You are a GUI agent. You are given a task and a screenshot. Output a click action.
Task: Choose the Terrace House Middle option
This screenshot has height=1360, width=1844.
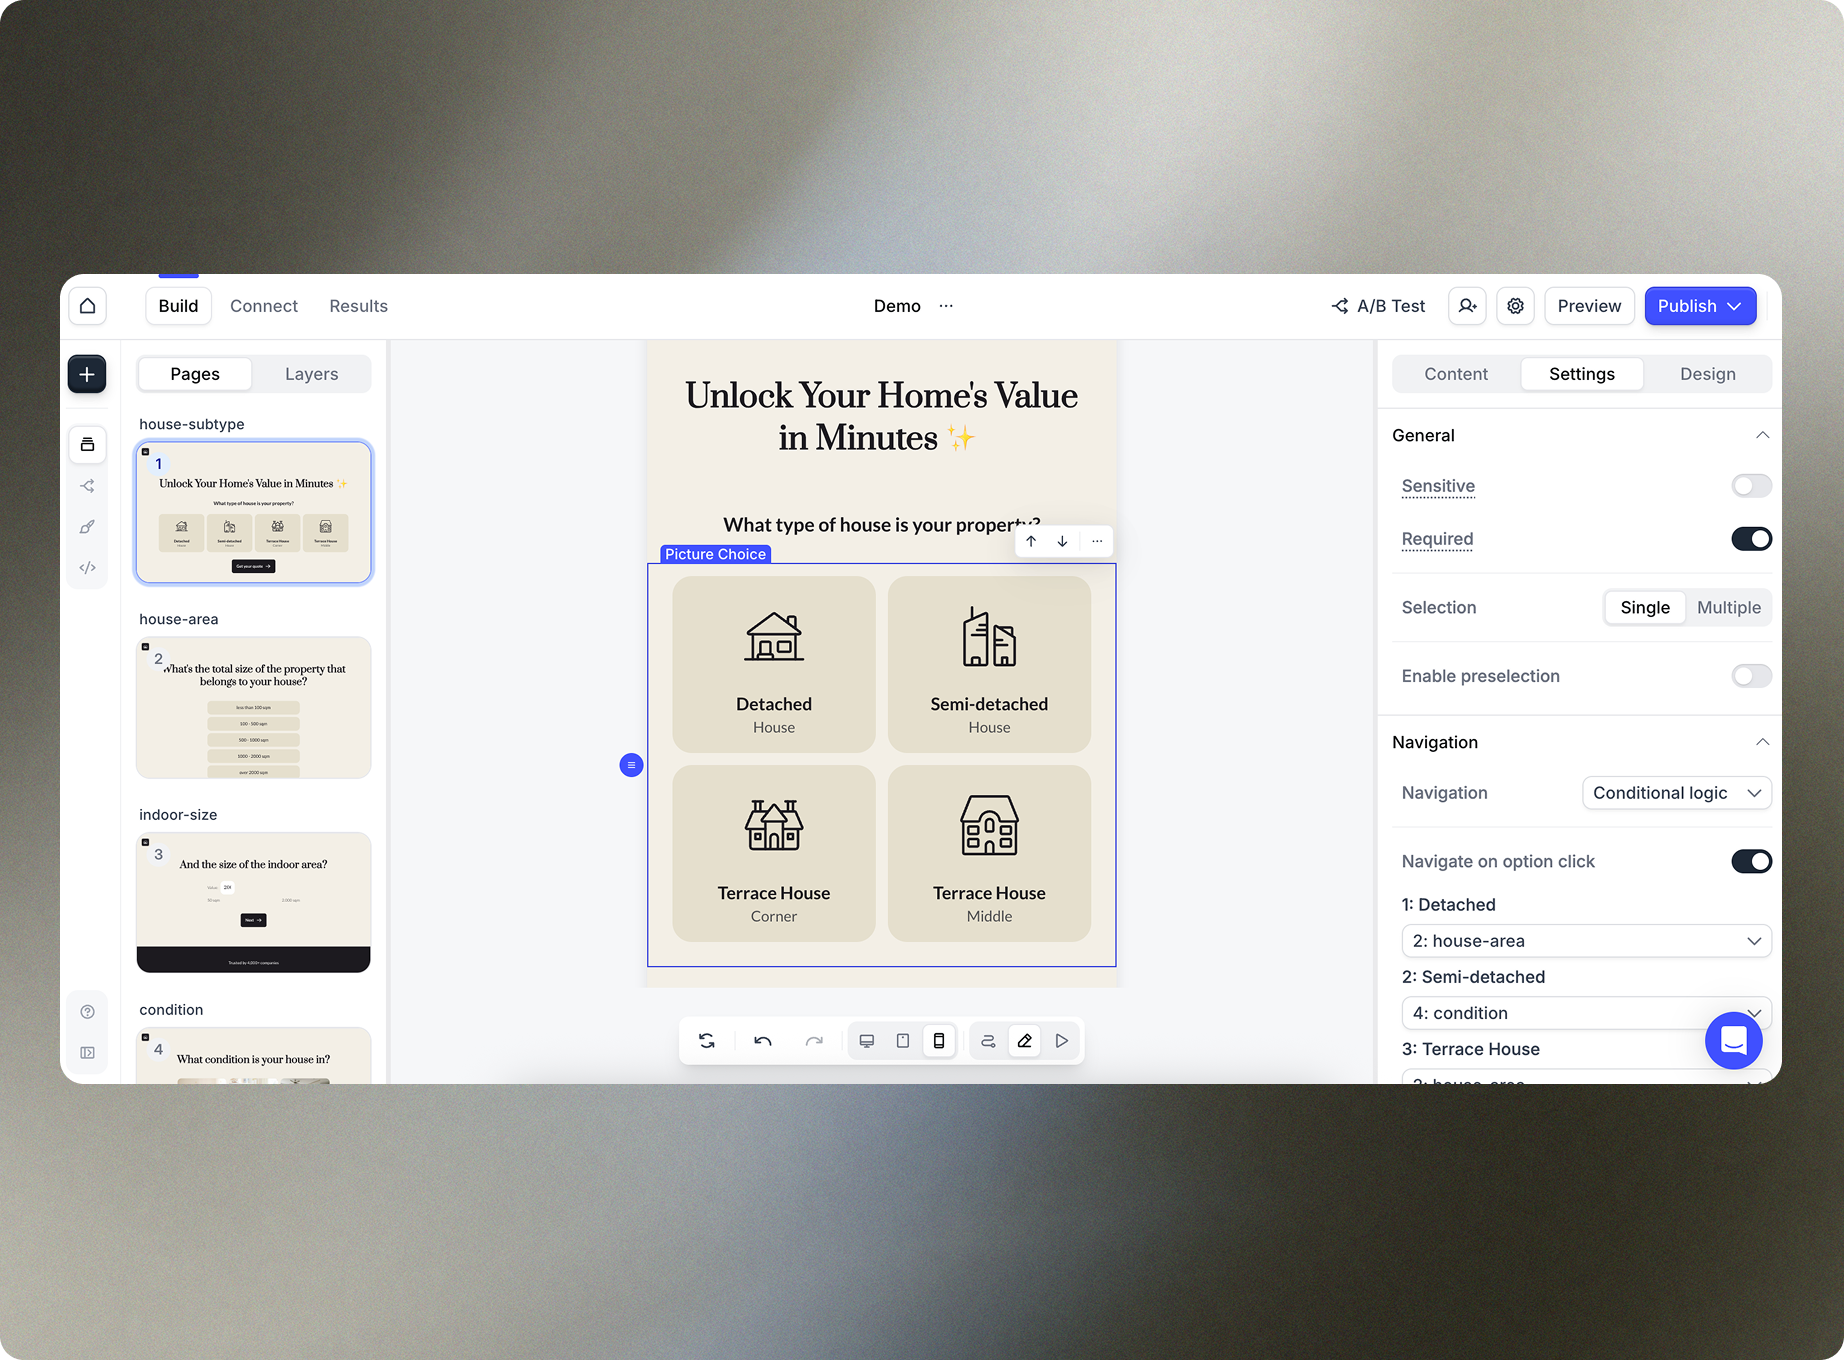pyautogui.click(x=990, y=853)
